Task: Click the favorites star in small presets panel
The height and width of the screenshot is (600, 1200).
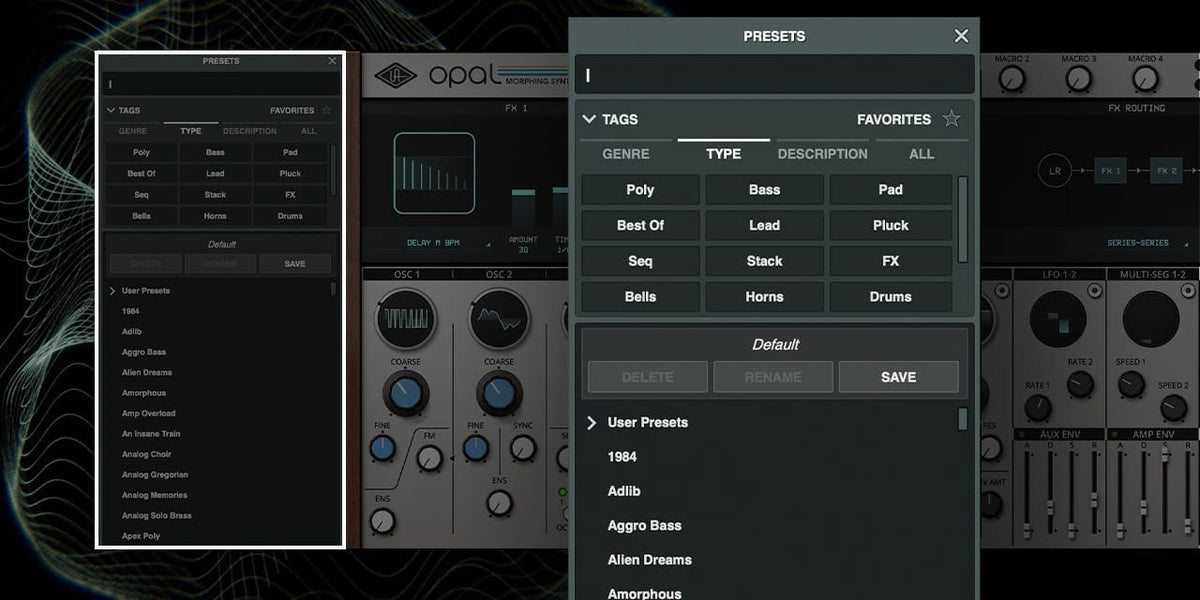Action: (326, 110)
